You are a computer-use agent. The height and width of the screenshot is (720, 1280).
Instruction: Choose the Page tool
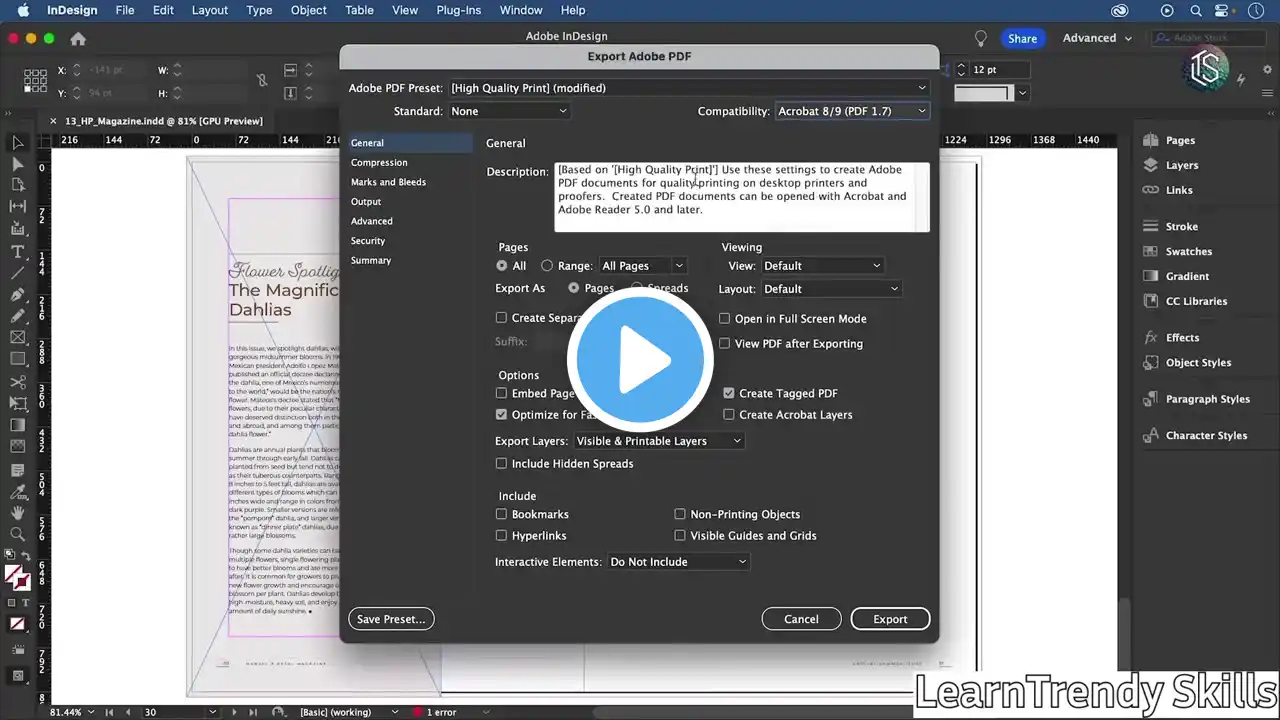18,185
